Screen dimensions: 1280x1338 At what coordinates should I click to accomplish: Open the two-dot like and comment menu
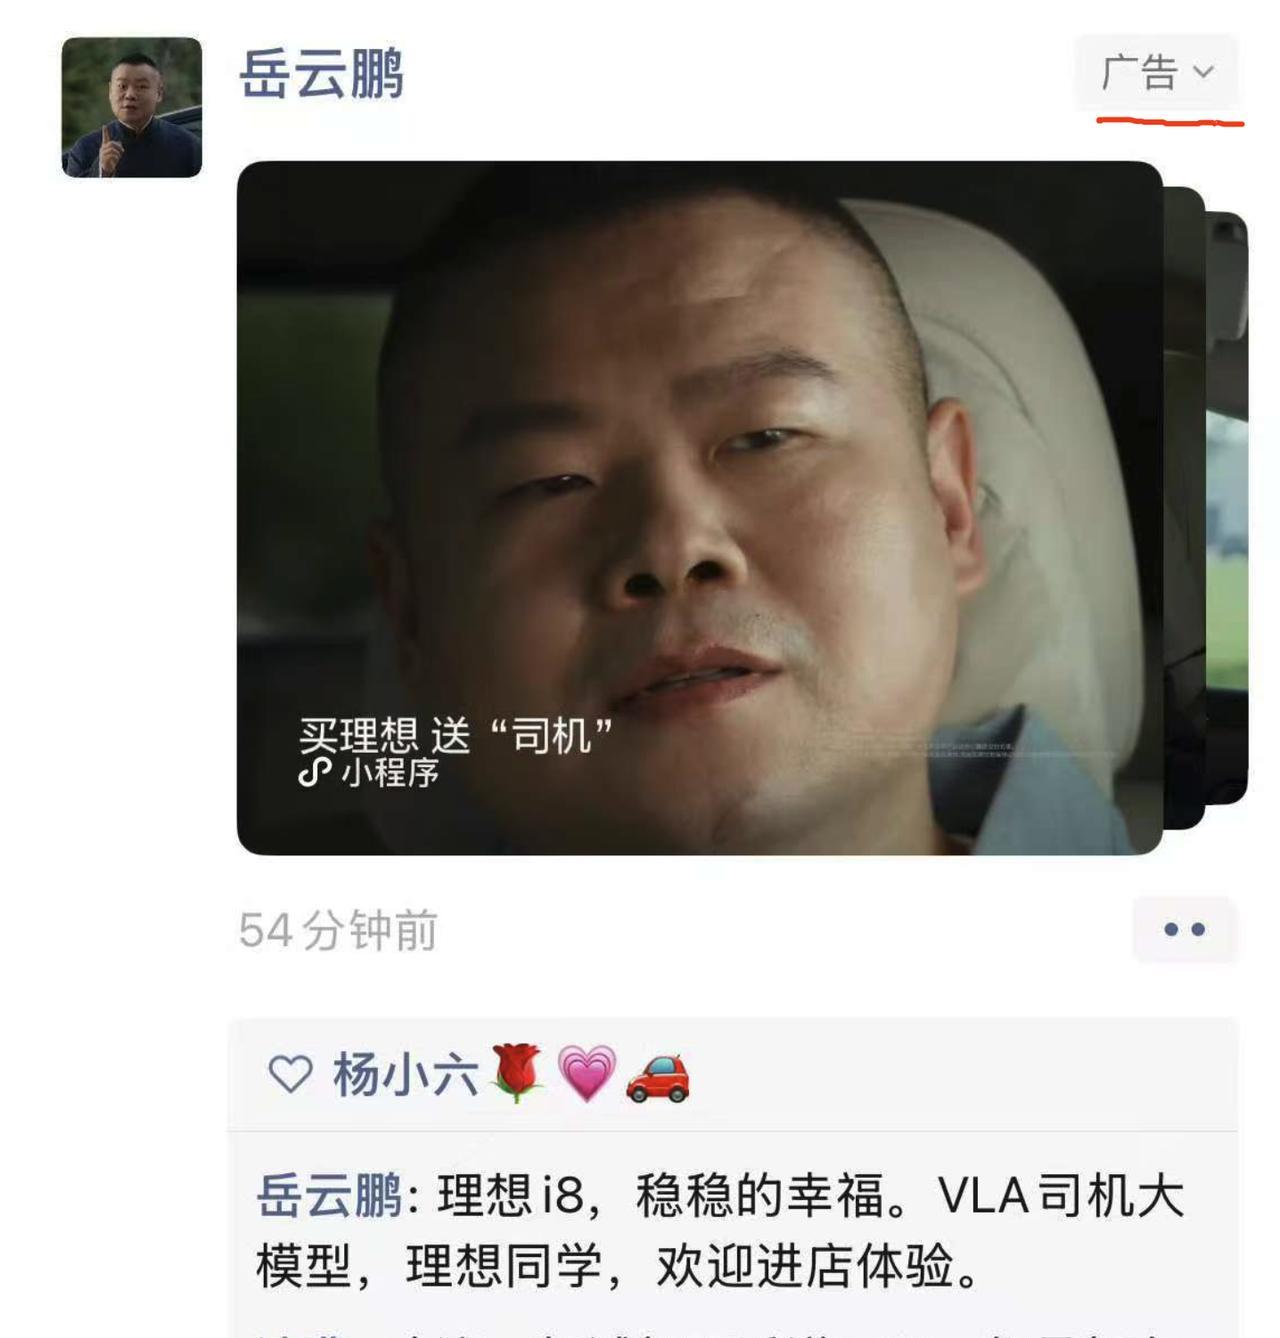point(1185,930)
